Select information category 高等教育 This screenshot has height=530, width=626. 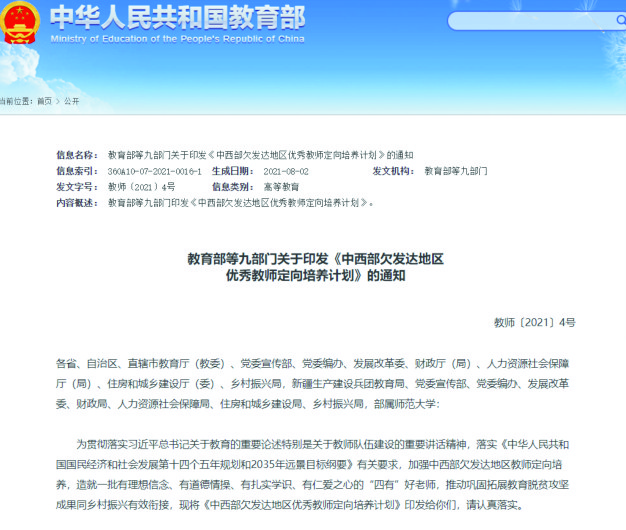(x=281, y=187)
